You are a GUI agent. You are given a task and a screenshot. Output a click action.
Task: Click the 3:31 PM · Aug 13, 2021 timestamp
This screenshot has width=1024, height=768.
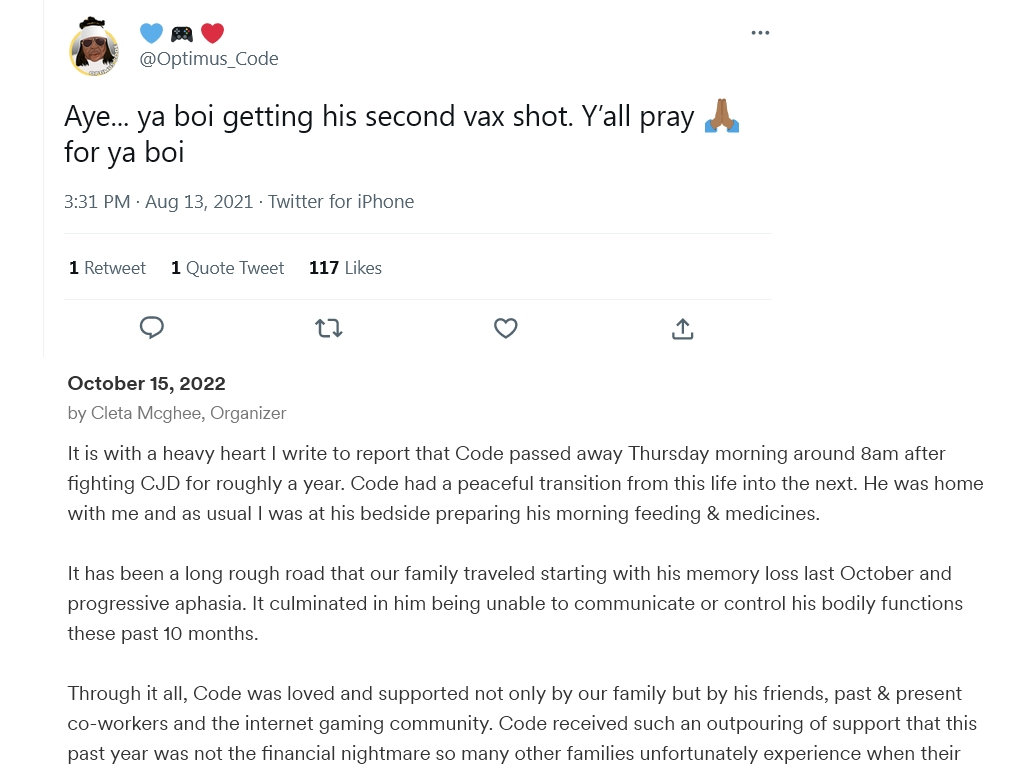point(158,202)
